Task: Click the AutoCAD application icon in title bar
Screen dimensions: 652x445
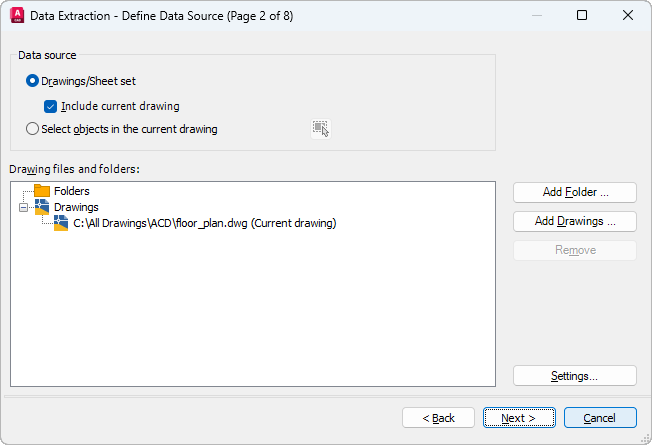Action: coord(16,15)
